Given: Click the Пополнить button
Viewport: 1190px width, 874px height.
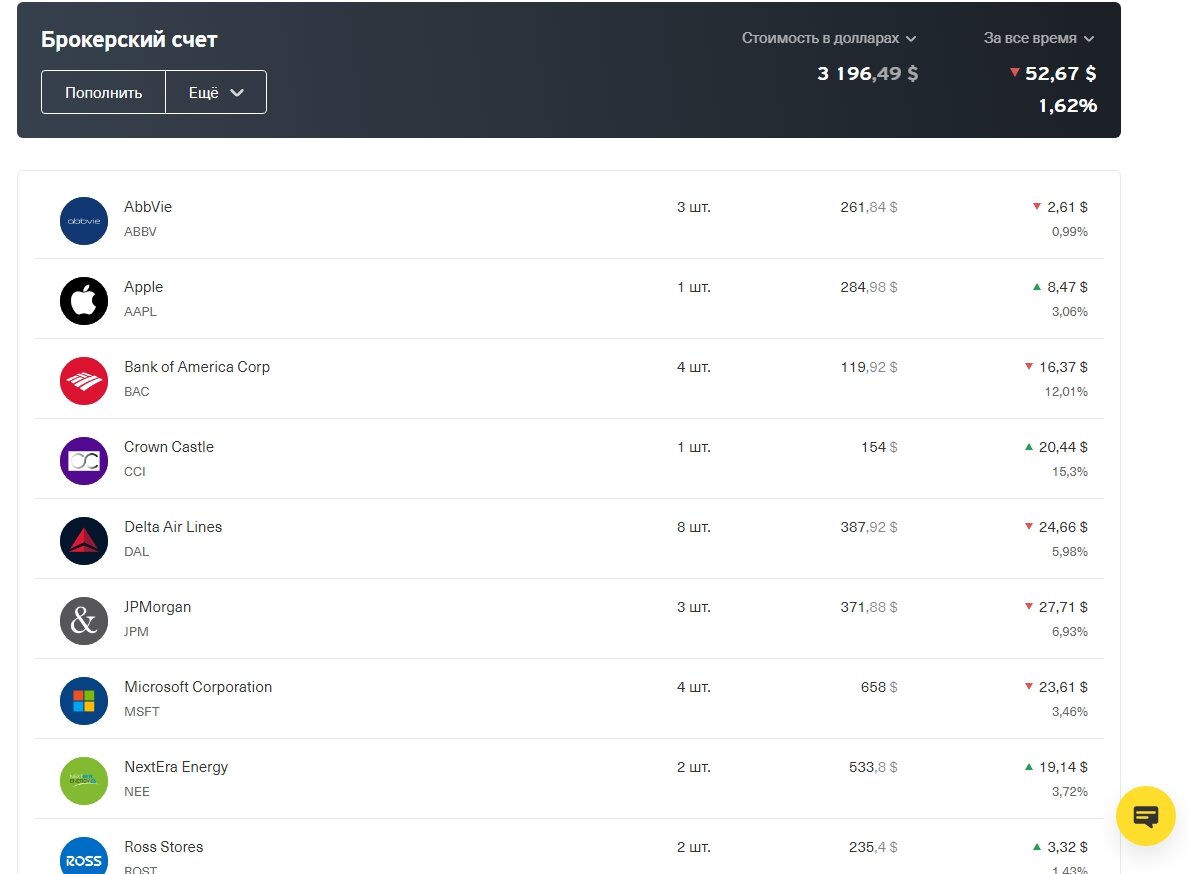Looking at the screenshot, I should (103, 93).
